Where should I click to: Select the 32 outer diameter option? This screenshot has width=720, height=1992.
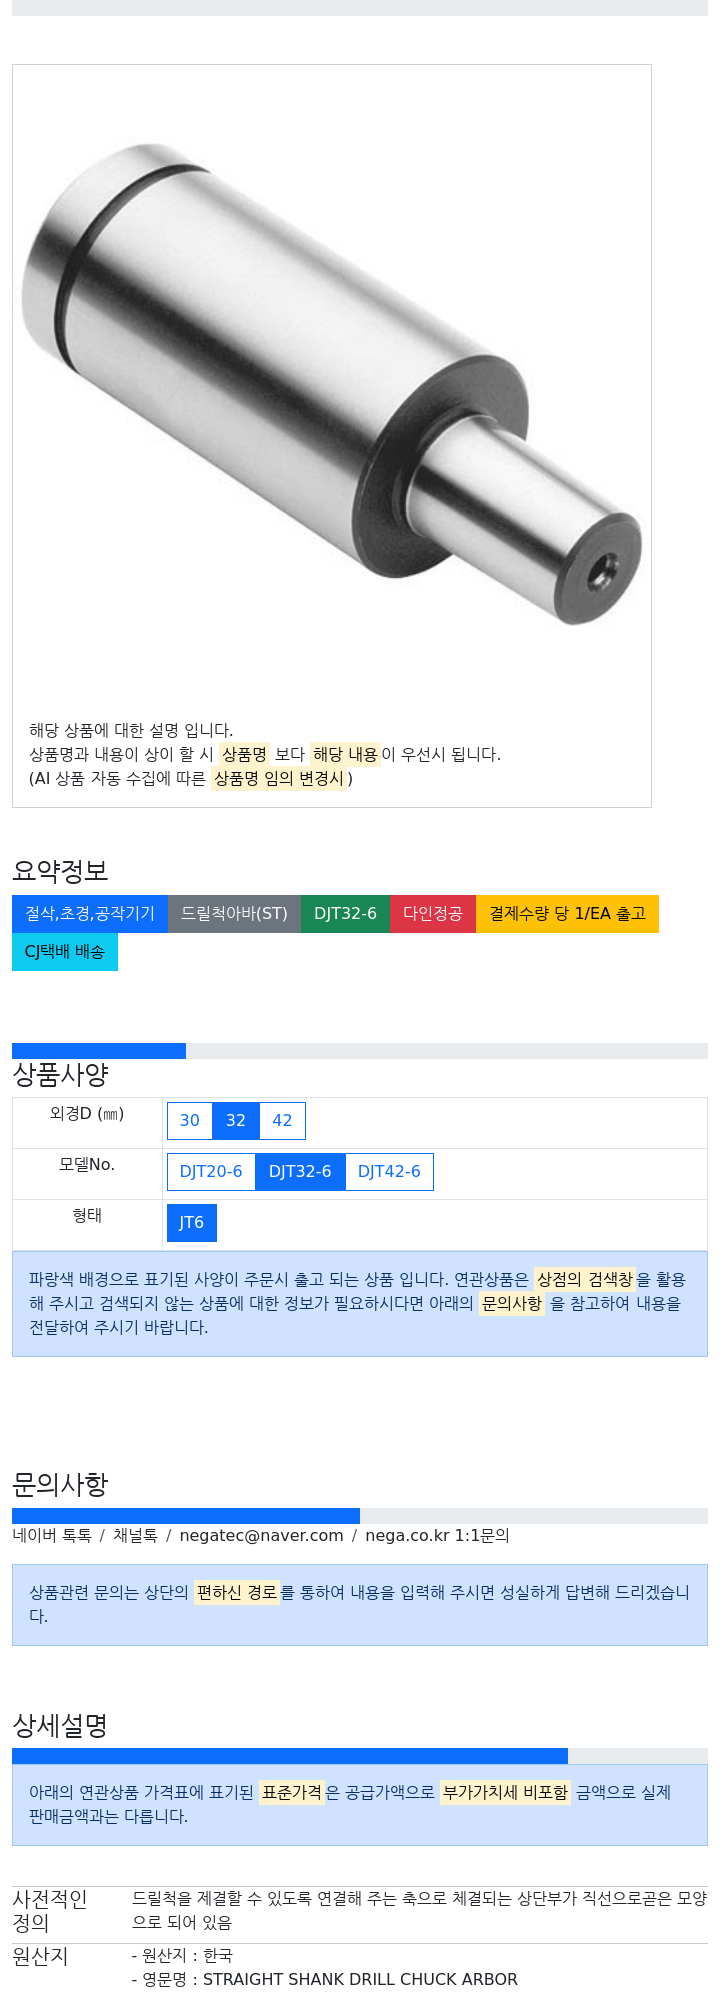236,1121
